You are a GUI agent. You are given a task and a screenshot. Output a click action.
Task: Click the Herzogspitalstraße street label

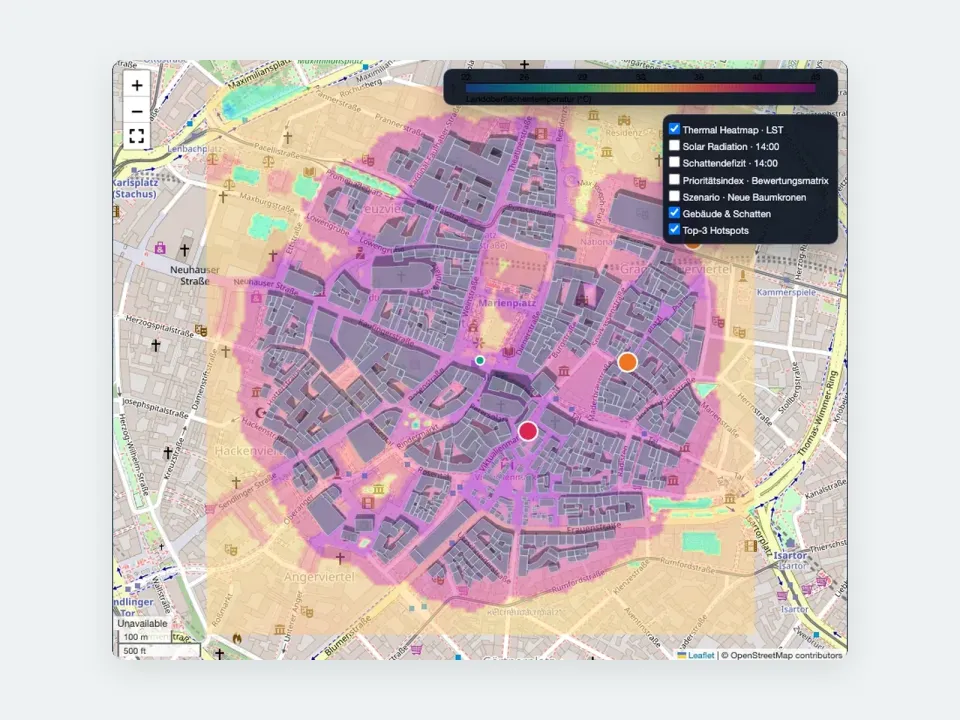[159, 325]
